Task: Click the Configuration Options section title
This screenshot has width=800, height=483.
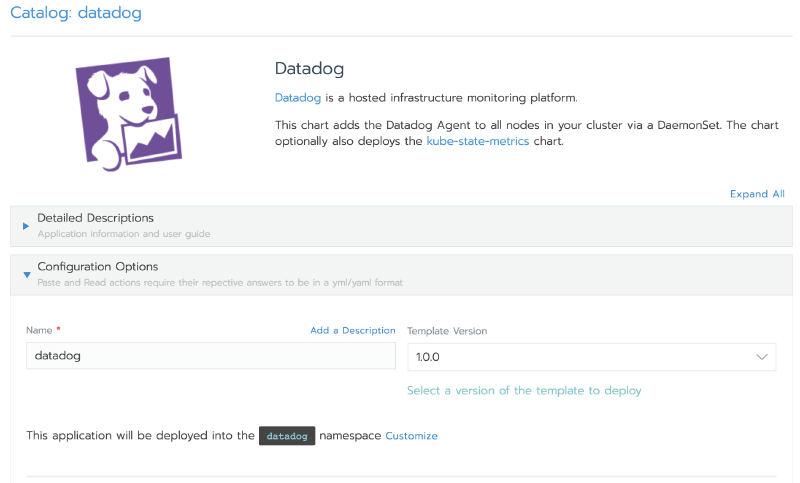Action: coord(98,266)
